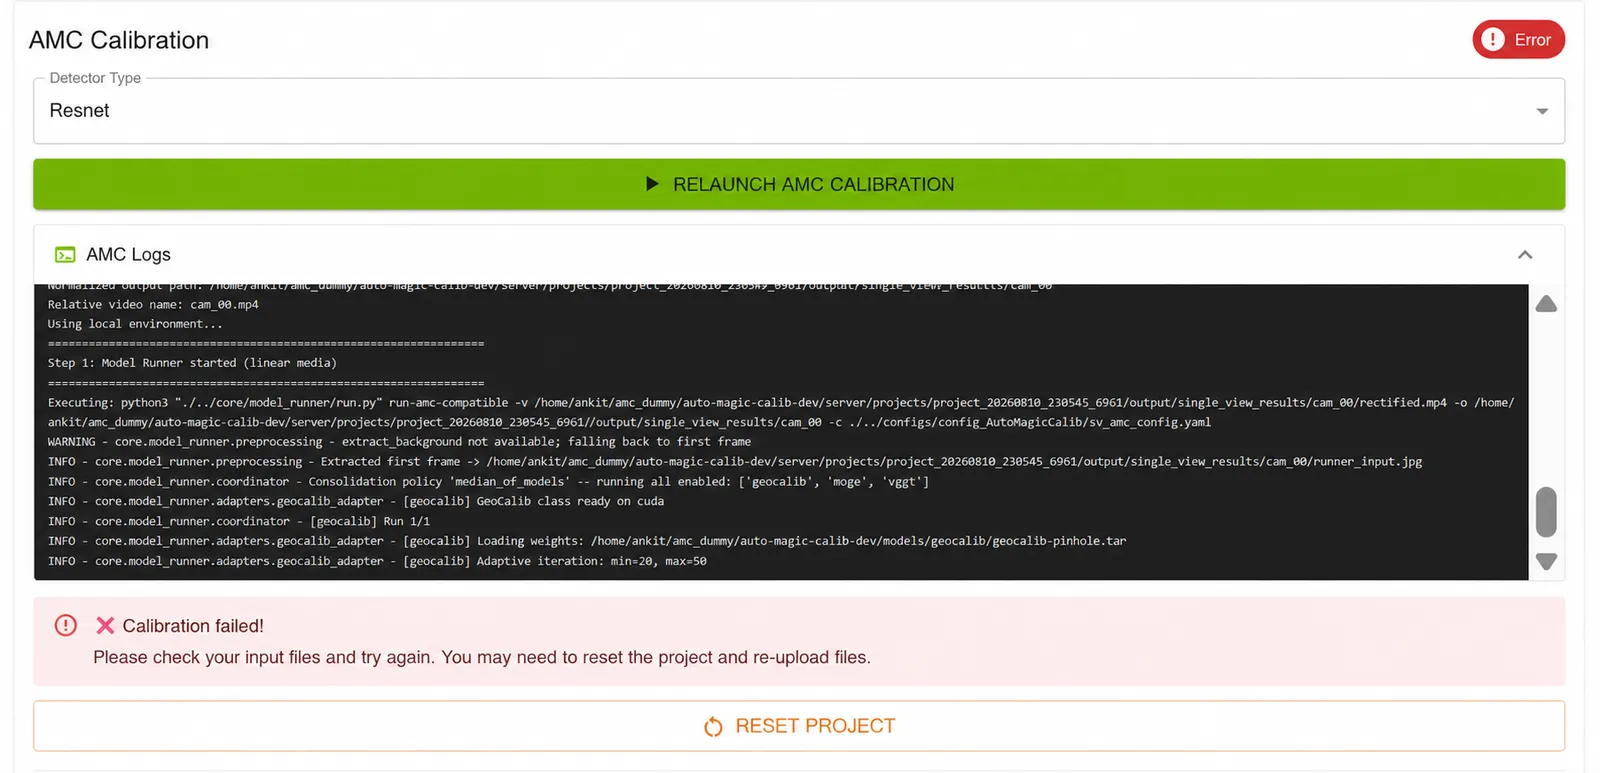
Task: Click the red Error status badge
Action: click(x=1518, y=40)
